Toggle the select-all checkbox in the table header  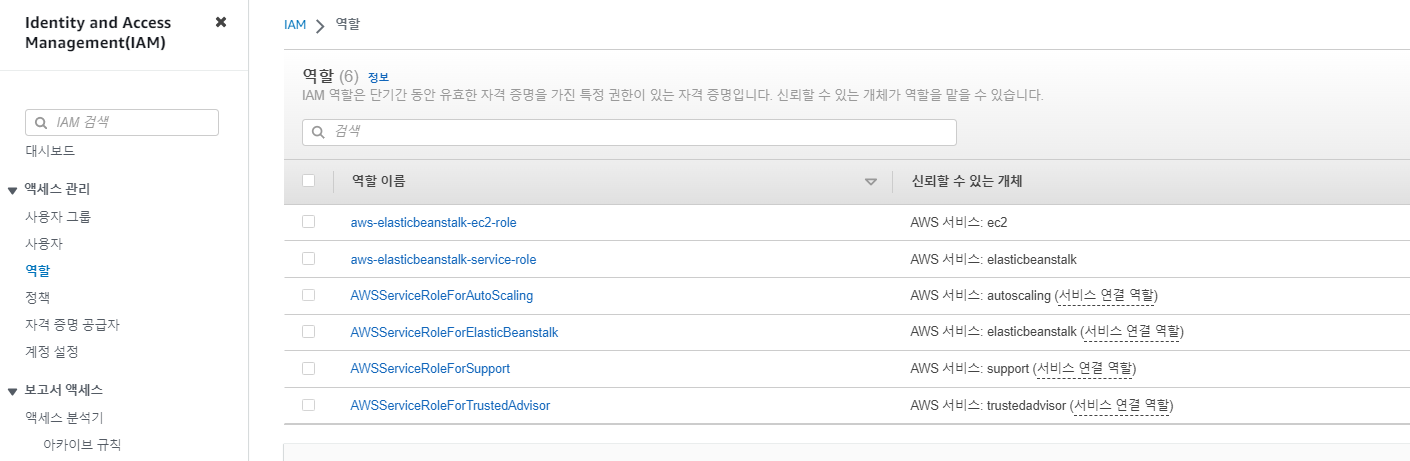[308, 181]
